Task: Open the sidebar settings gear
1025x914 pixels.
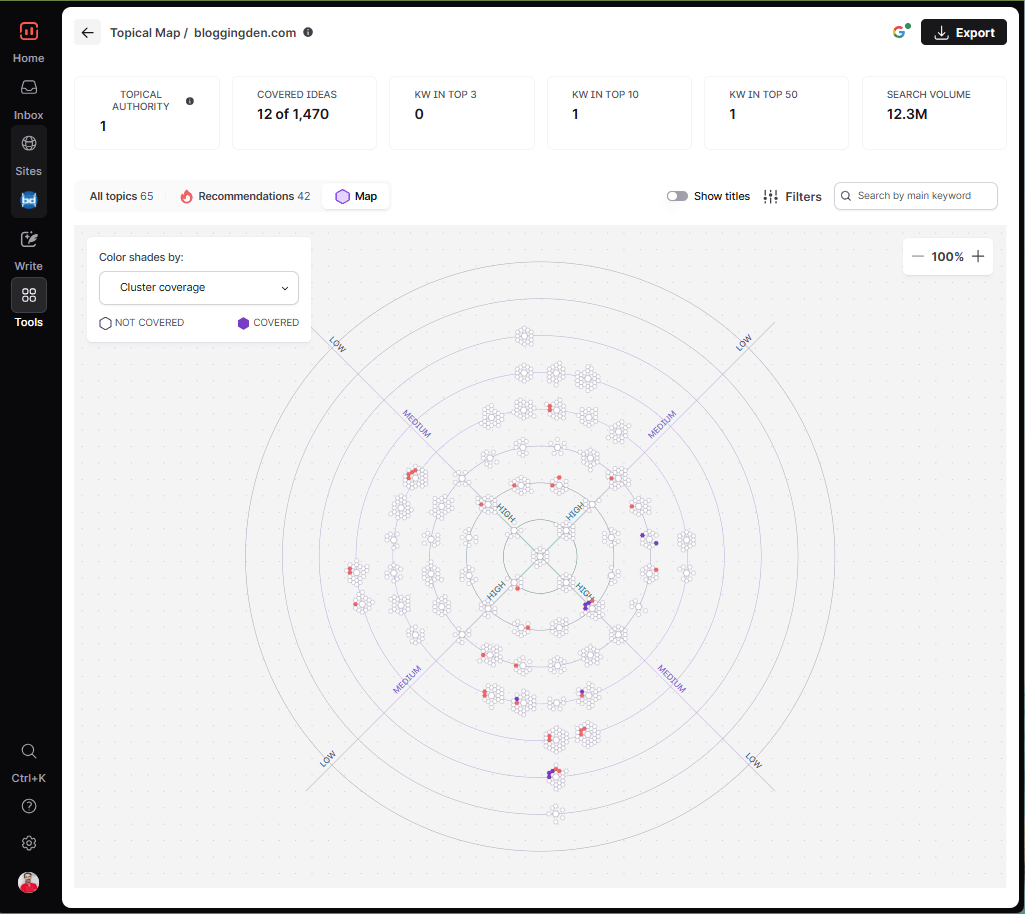Action: coord(29,843)
